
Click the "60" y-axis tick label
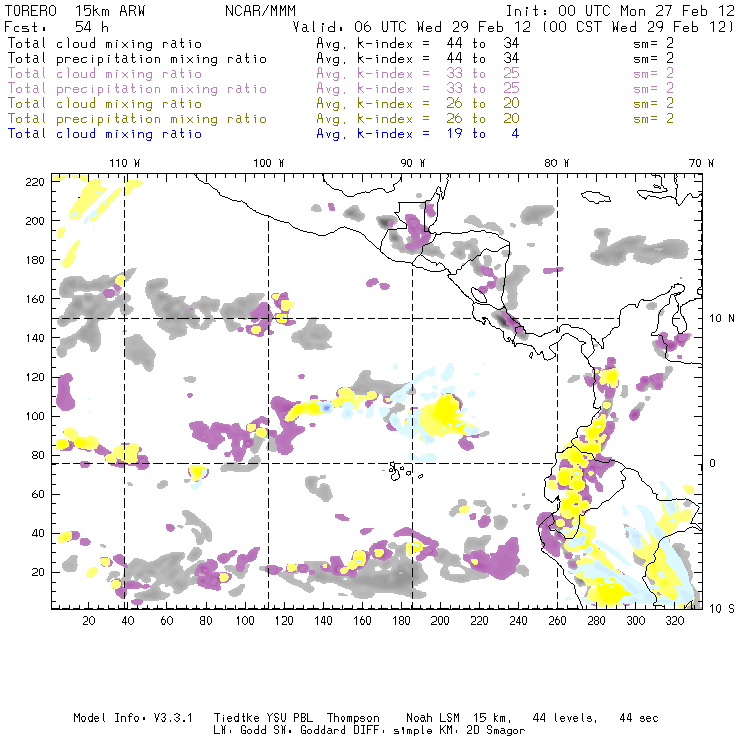pyautogui.click(x=38, y=494)
